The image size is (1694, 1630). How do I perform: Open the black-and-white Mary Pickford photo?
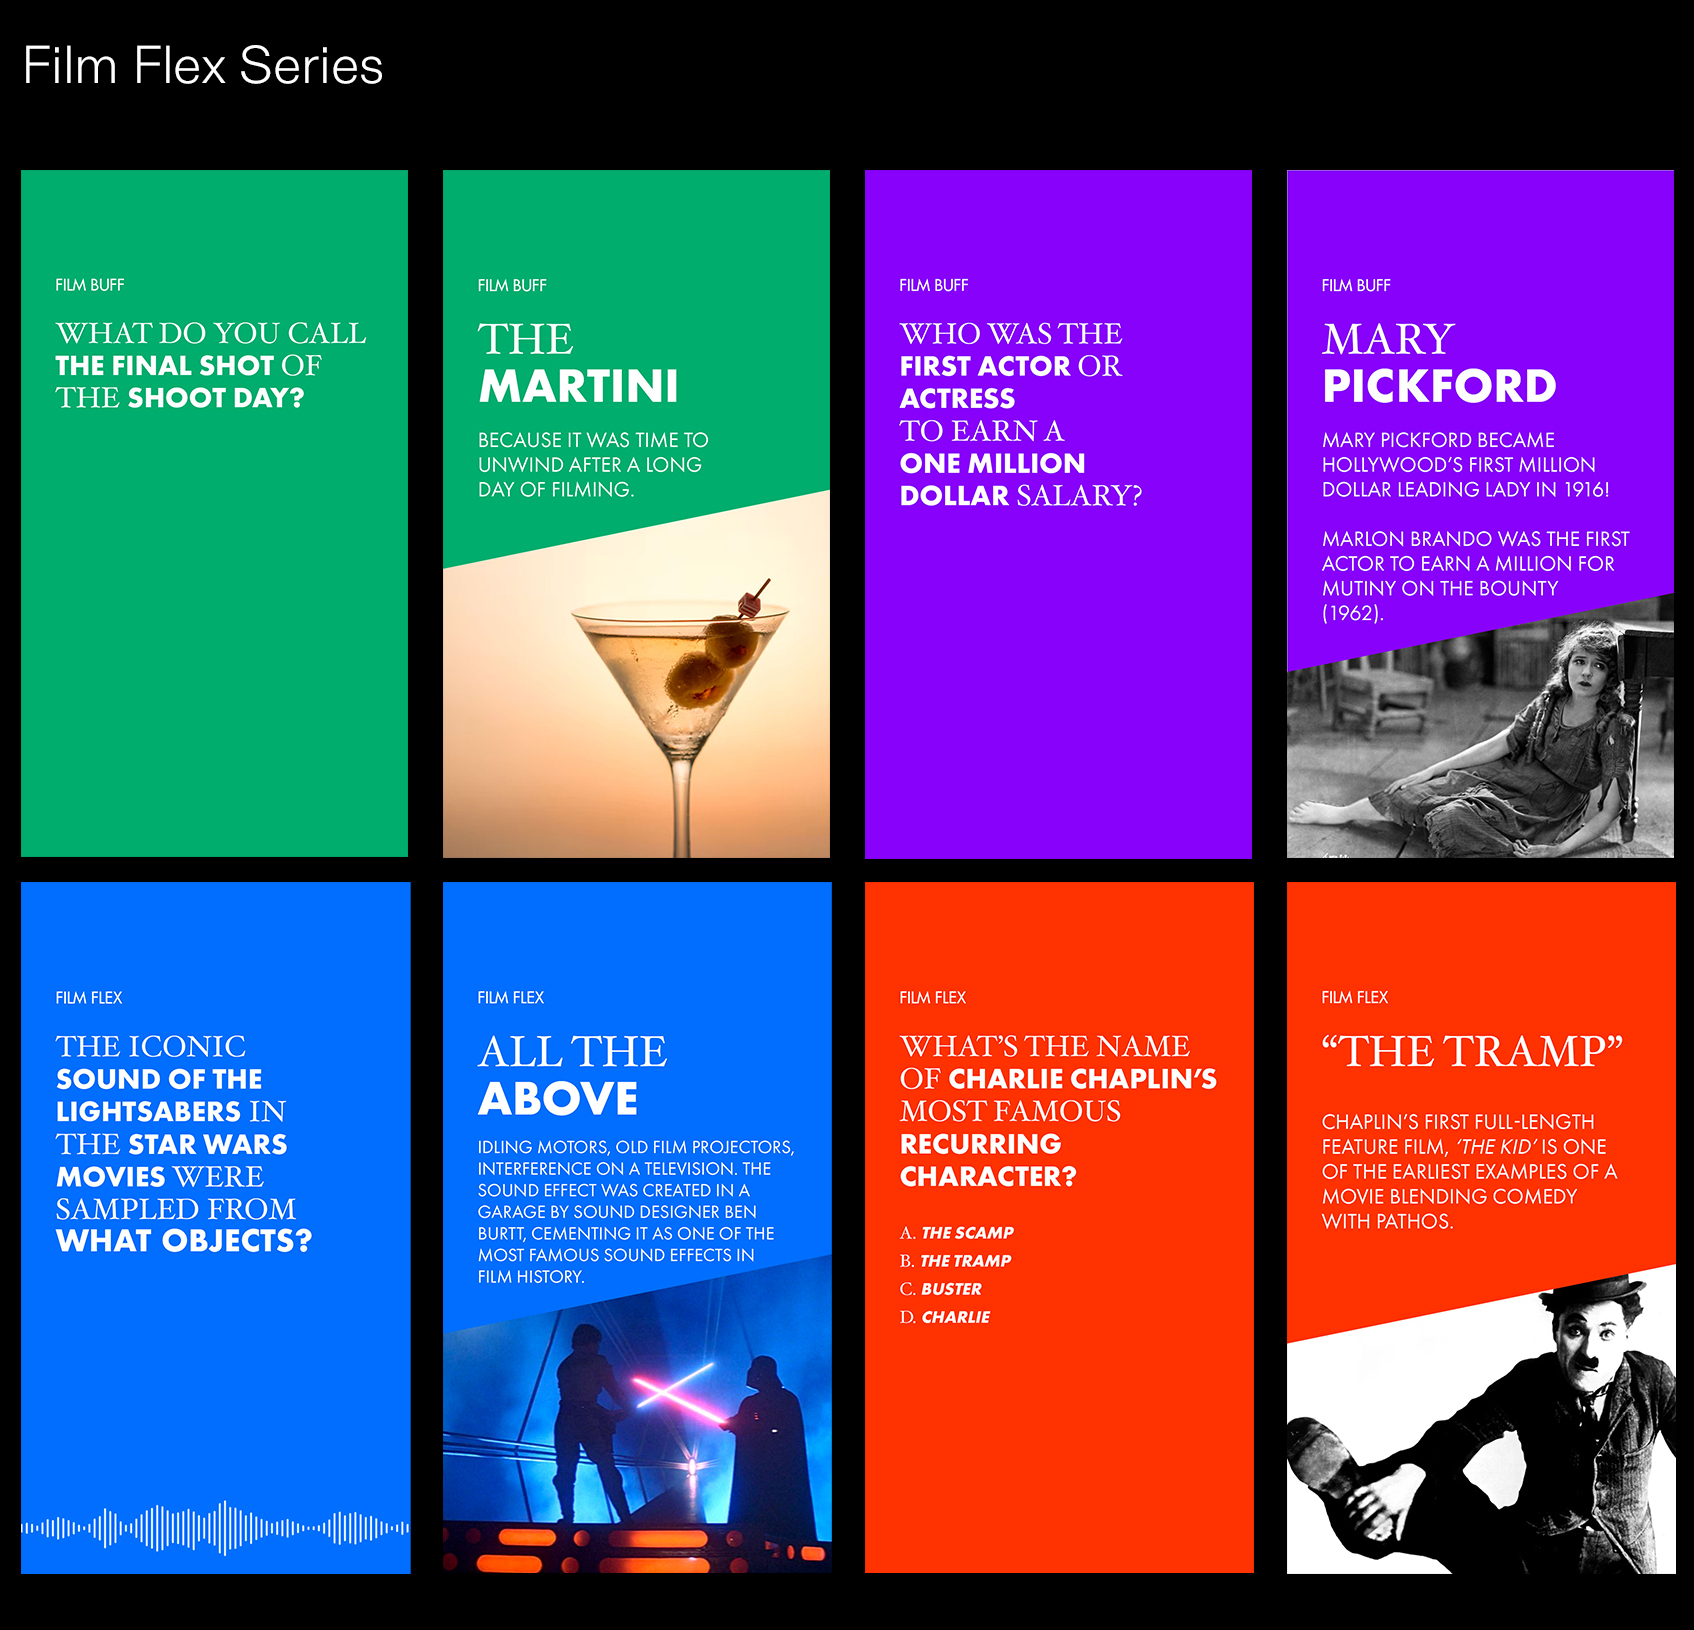(1480, 740)
